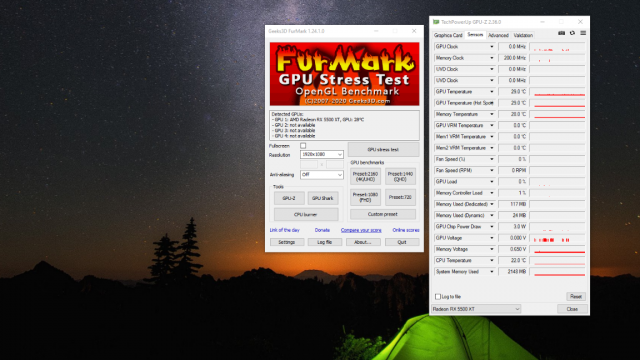Open the Validation tab

tap(523, 35)
